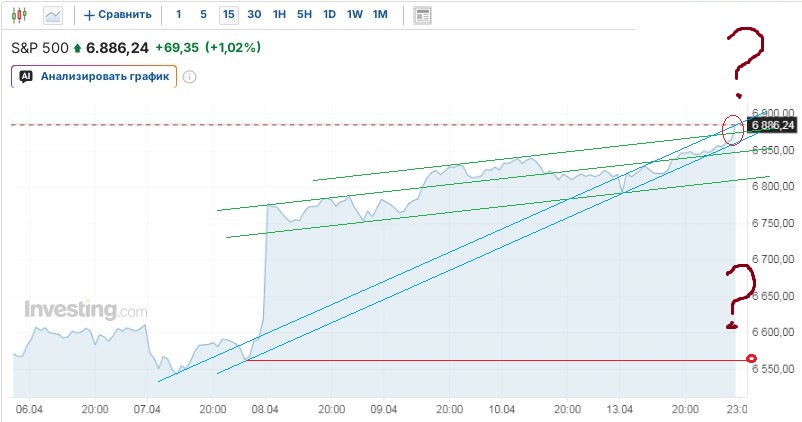Switch to the 1H timeframe
The height and width of the screenshot is (422, 802).
point(280,15)
